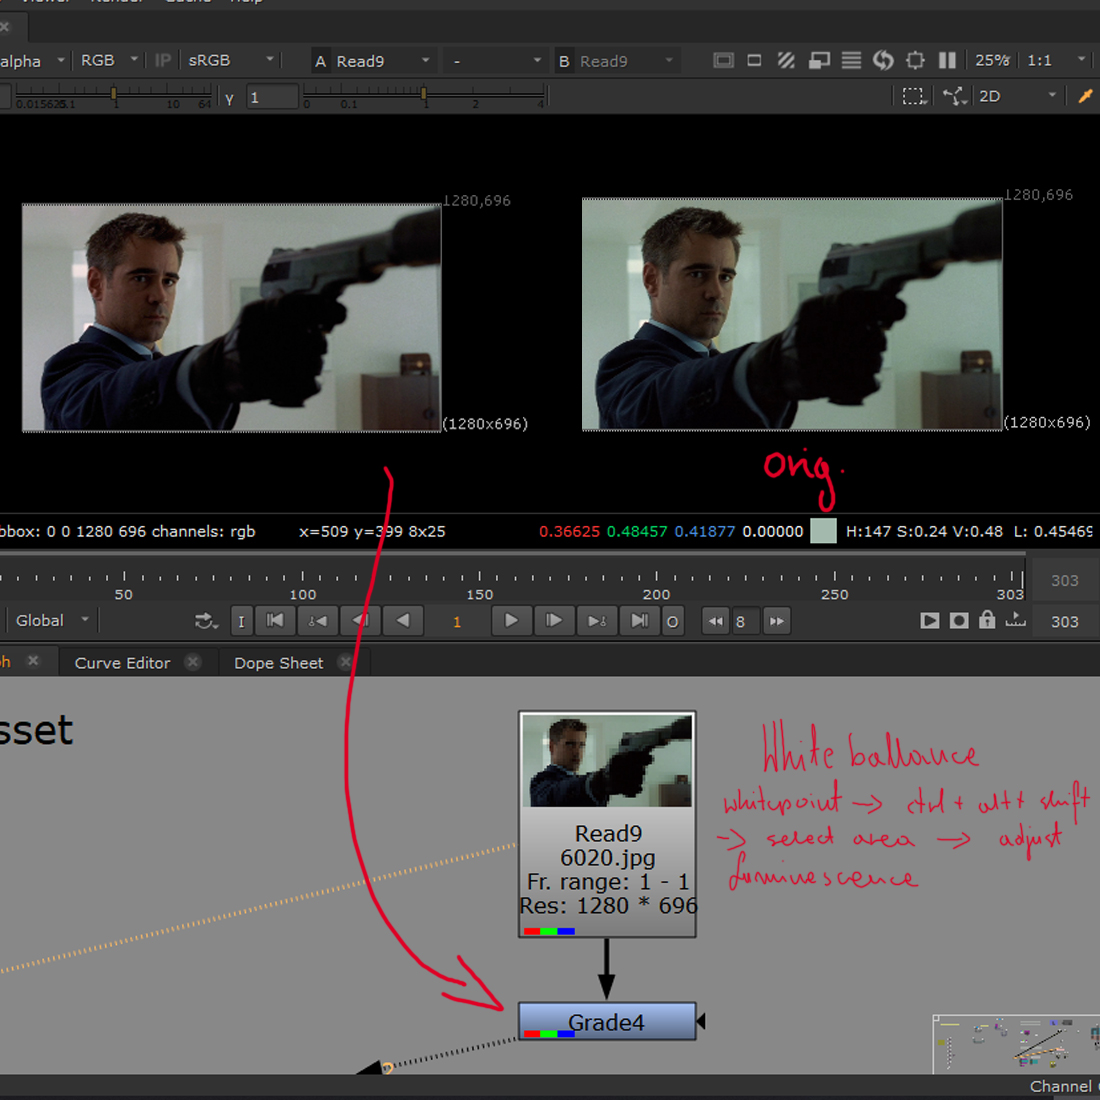
Task: Switch to the Curve Editor tab
Action: click(x=122, y=663)
